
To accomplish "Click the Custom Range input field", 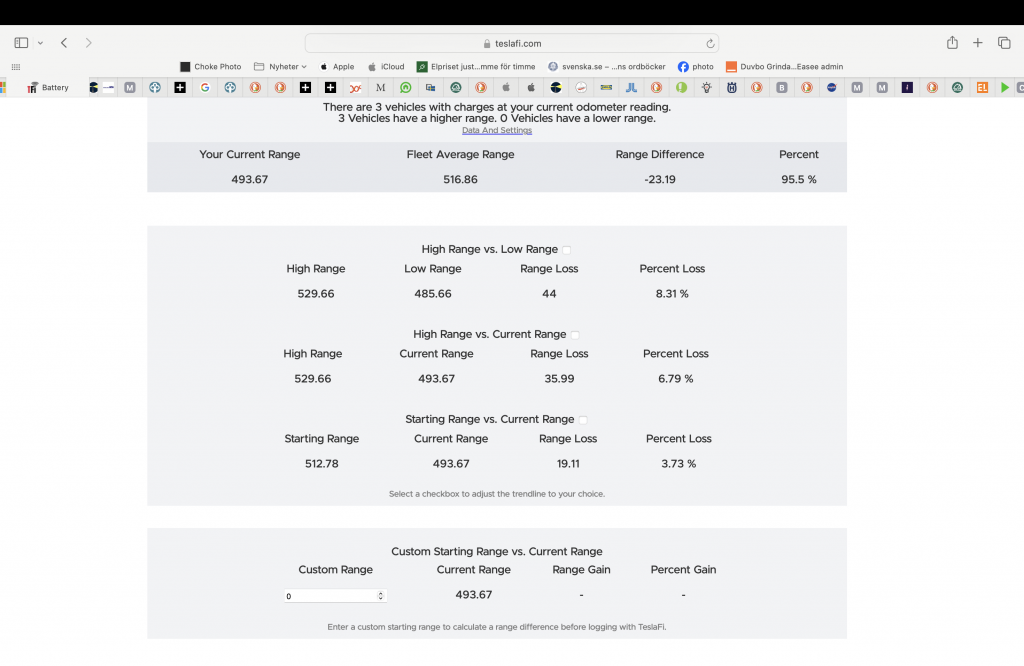I will tap(329, 596).
